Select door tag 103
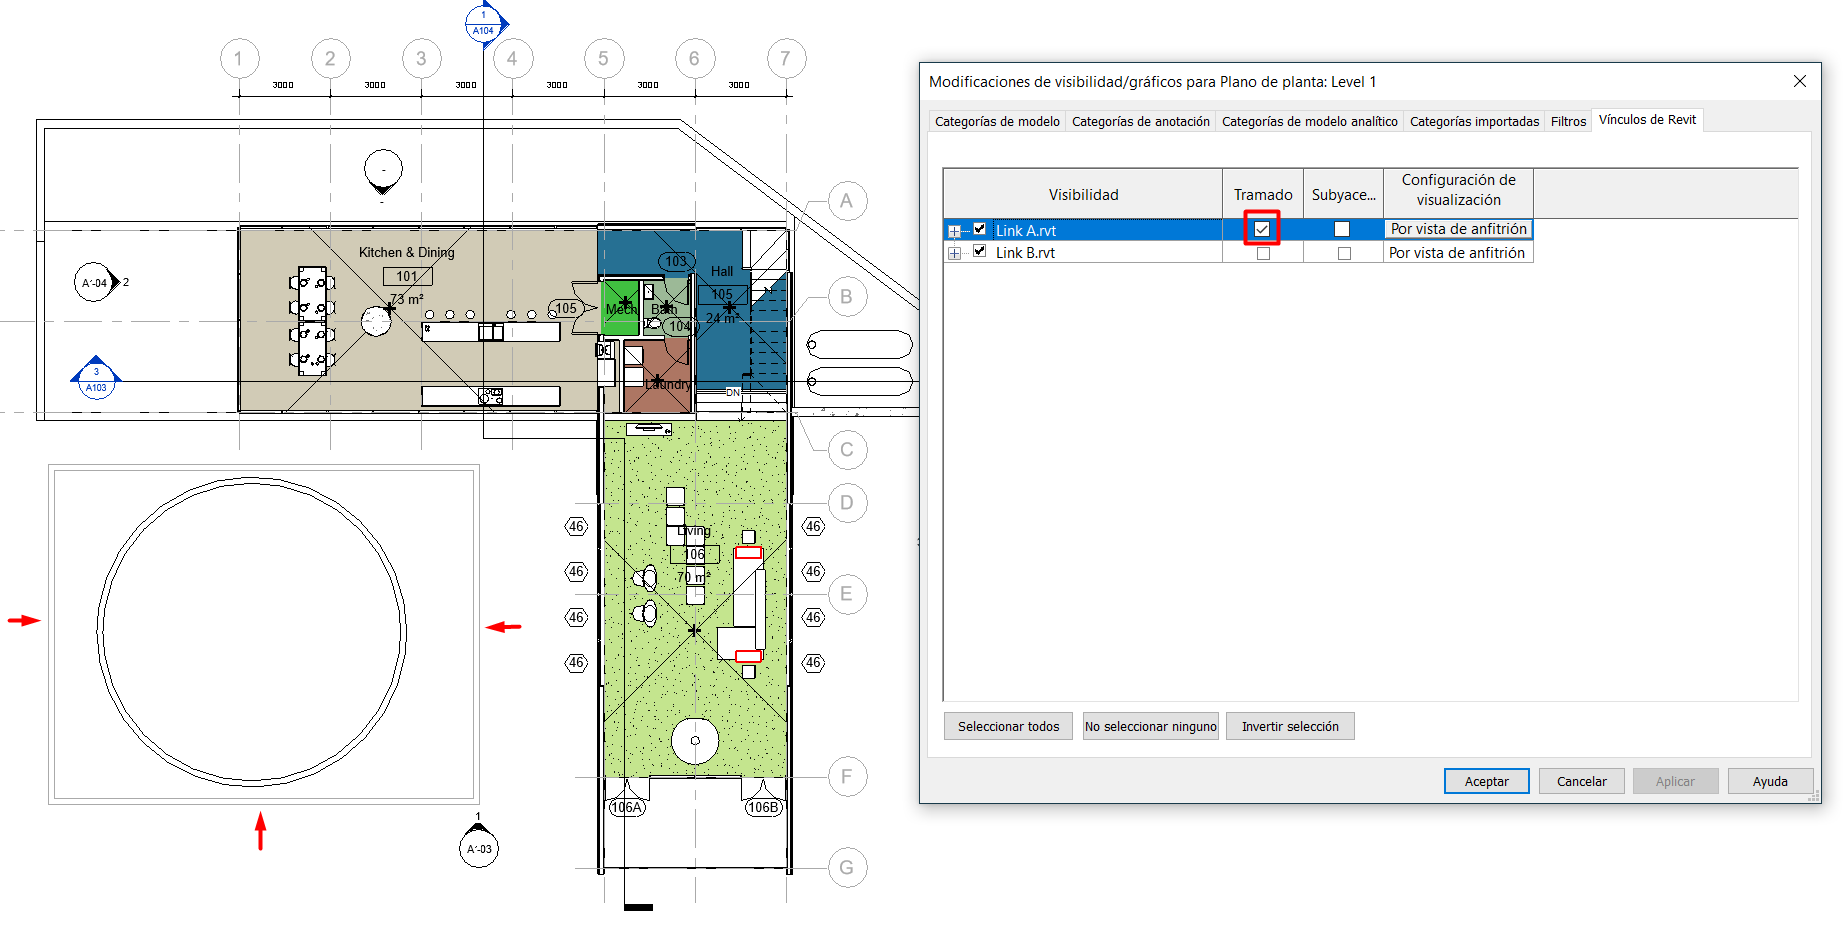The image size is (1844, 942). 676,261
